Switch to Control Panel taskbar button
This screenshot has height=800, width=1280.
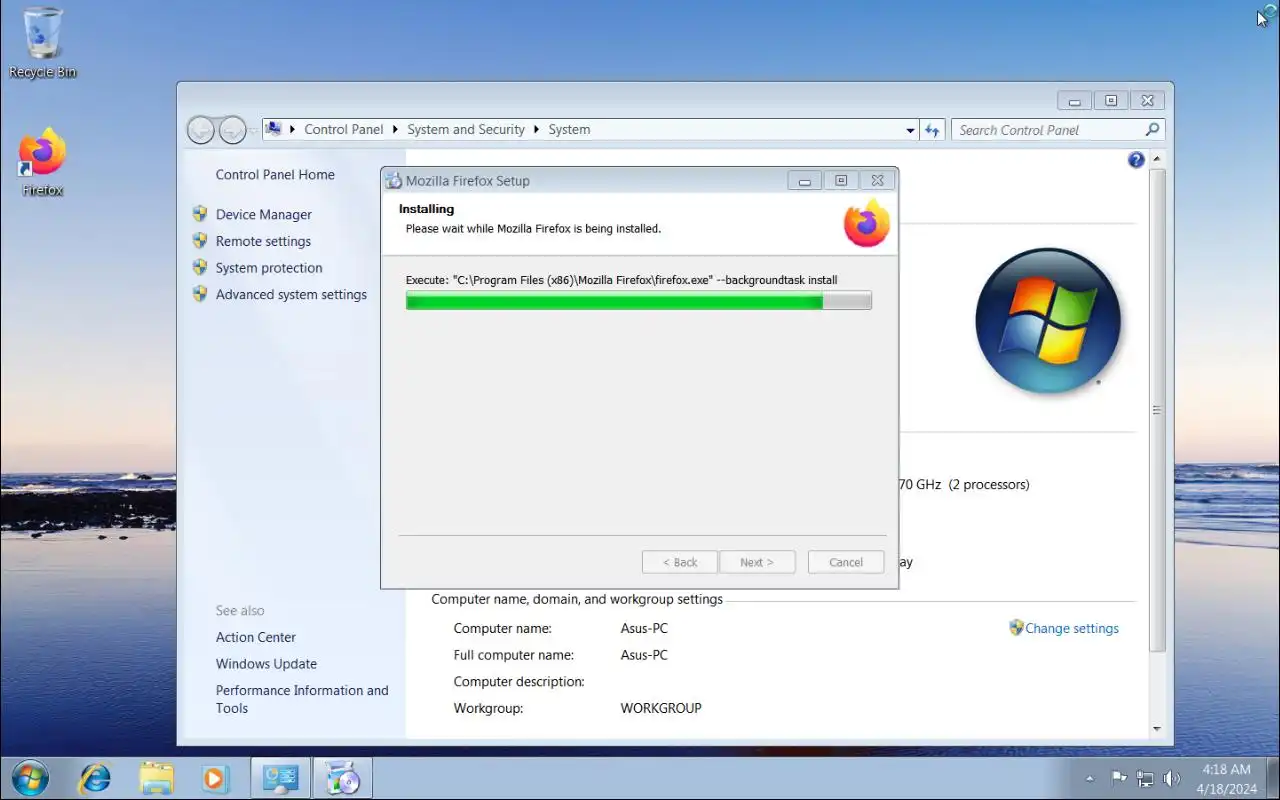[x=280, y=778]
